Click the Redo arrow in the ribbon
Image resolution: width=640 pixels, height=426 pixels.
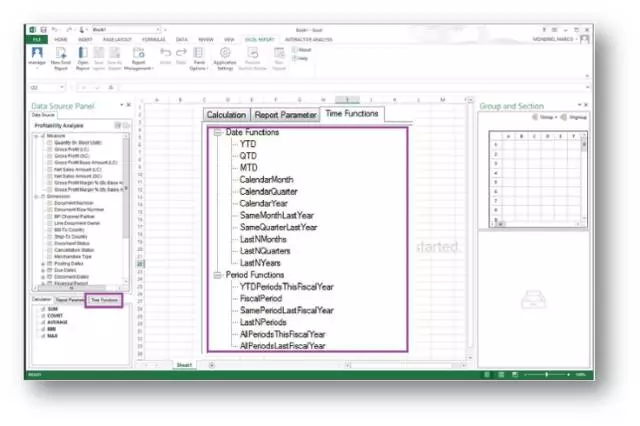182,52
